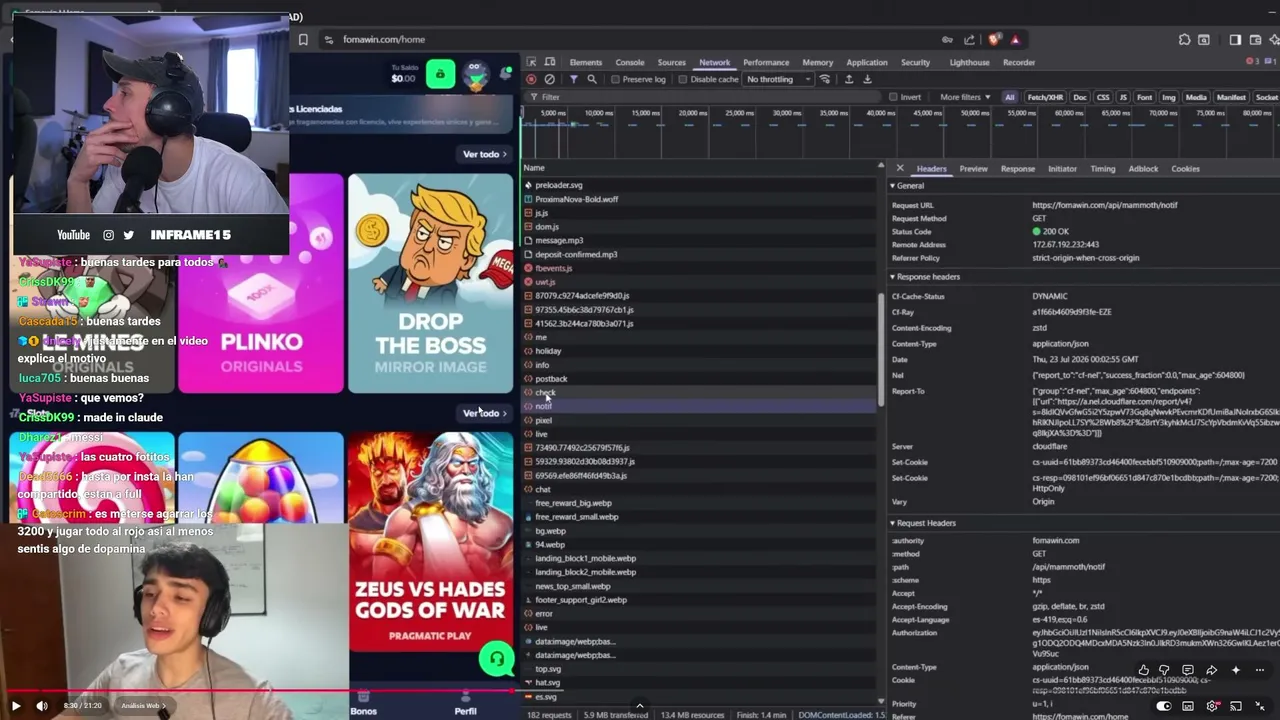Image resolution: width=1280 pixels, height=720 pixels.
Task: Play the video
Action: [x=16, y=706]
